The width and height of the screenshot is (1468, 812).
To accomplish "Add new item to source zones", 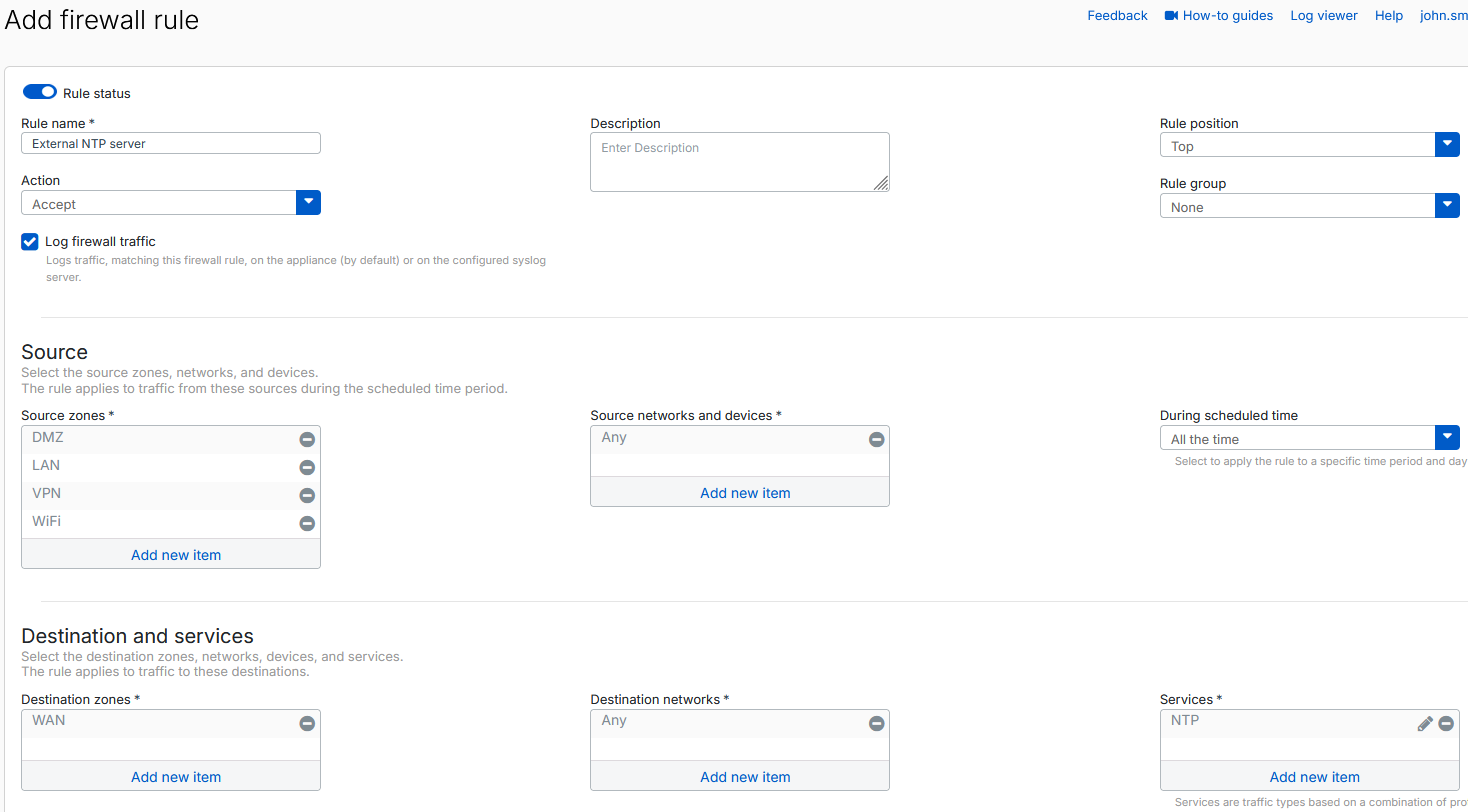I will pos(176,555).
